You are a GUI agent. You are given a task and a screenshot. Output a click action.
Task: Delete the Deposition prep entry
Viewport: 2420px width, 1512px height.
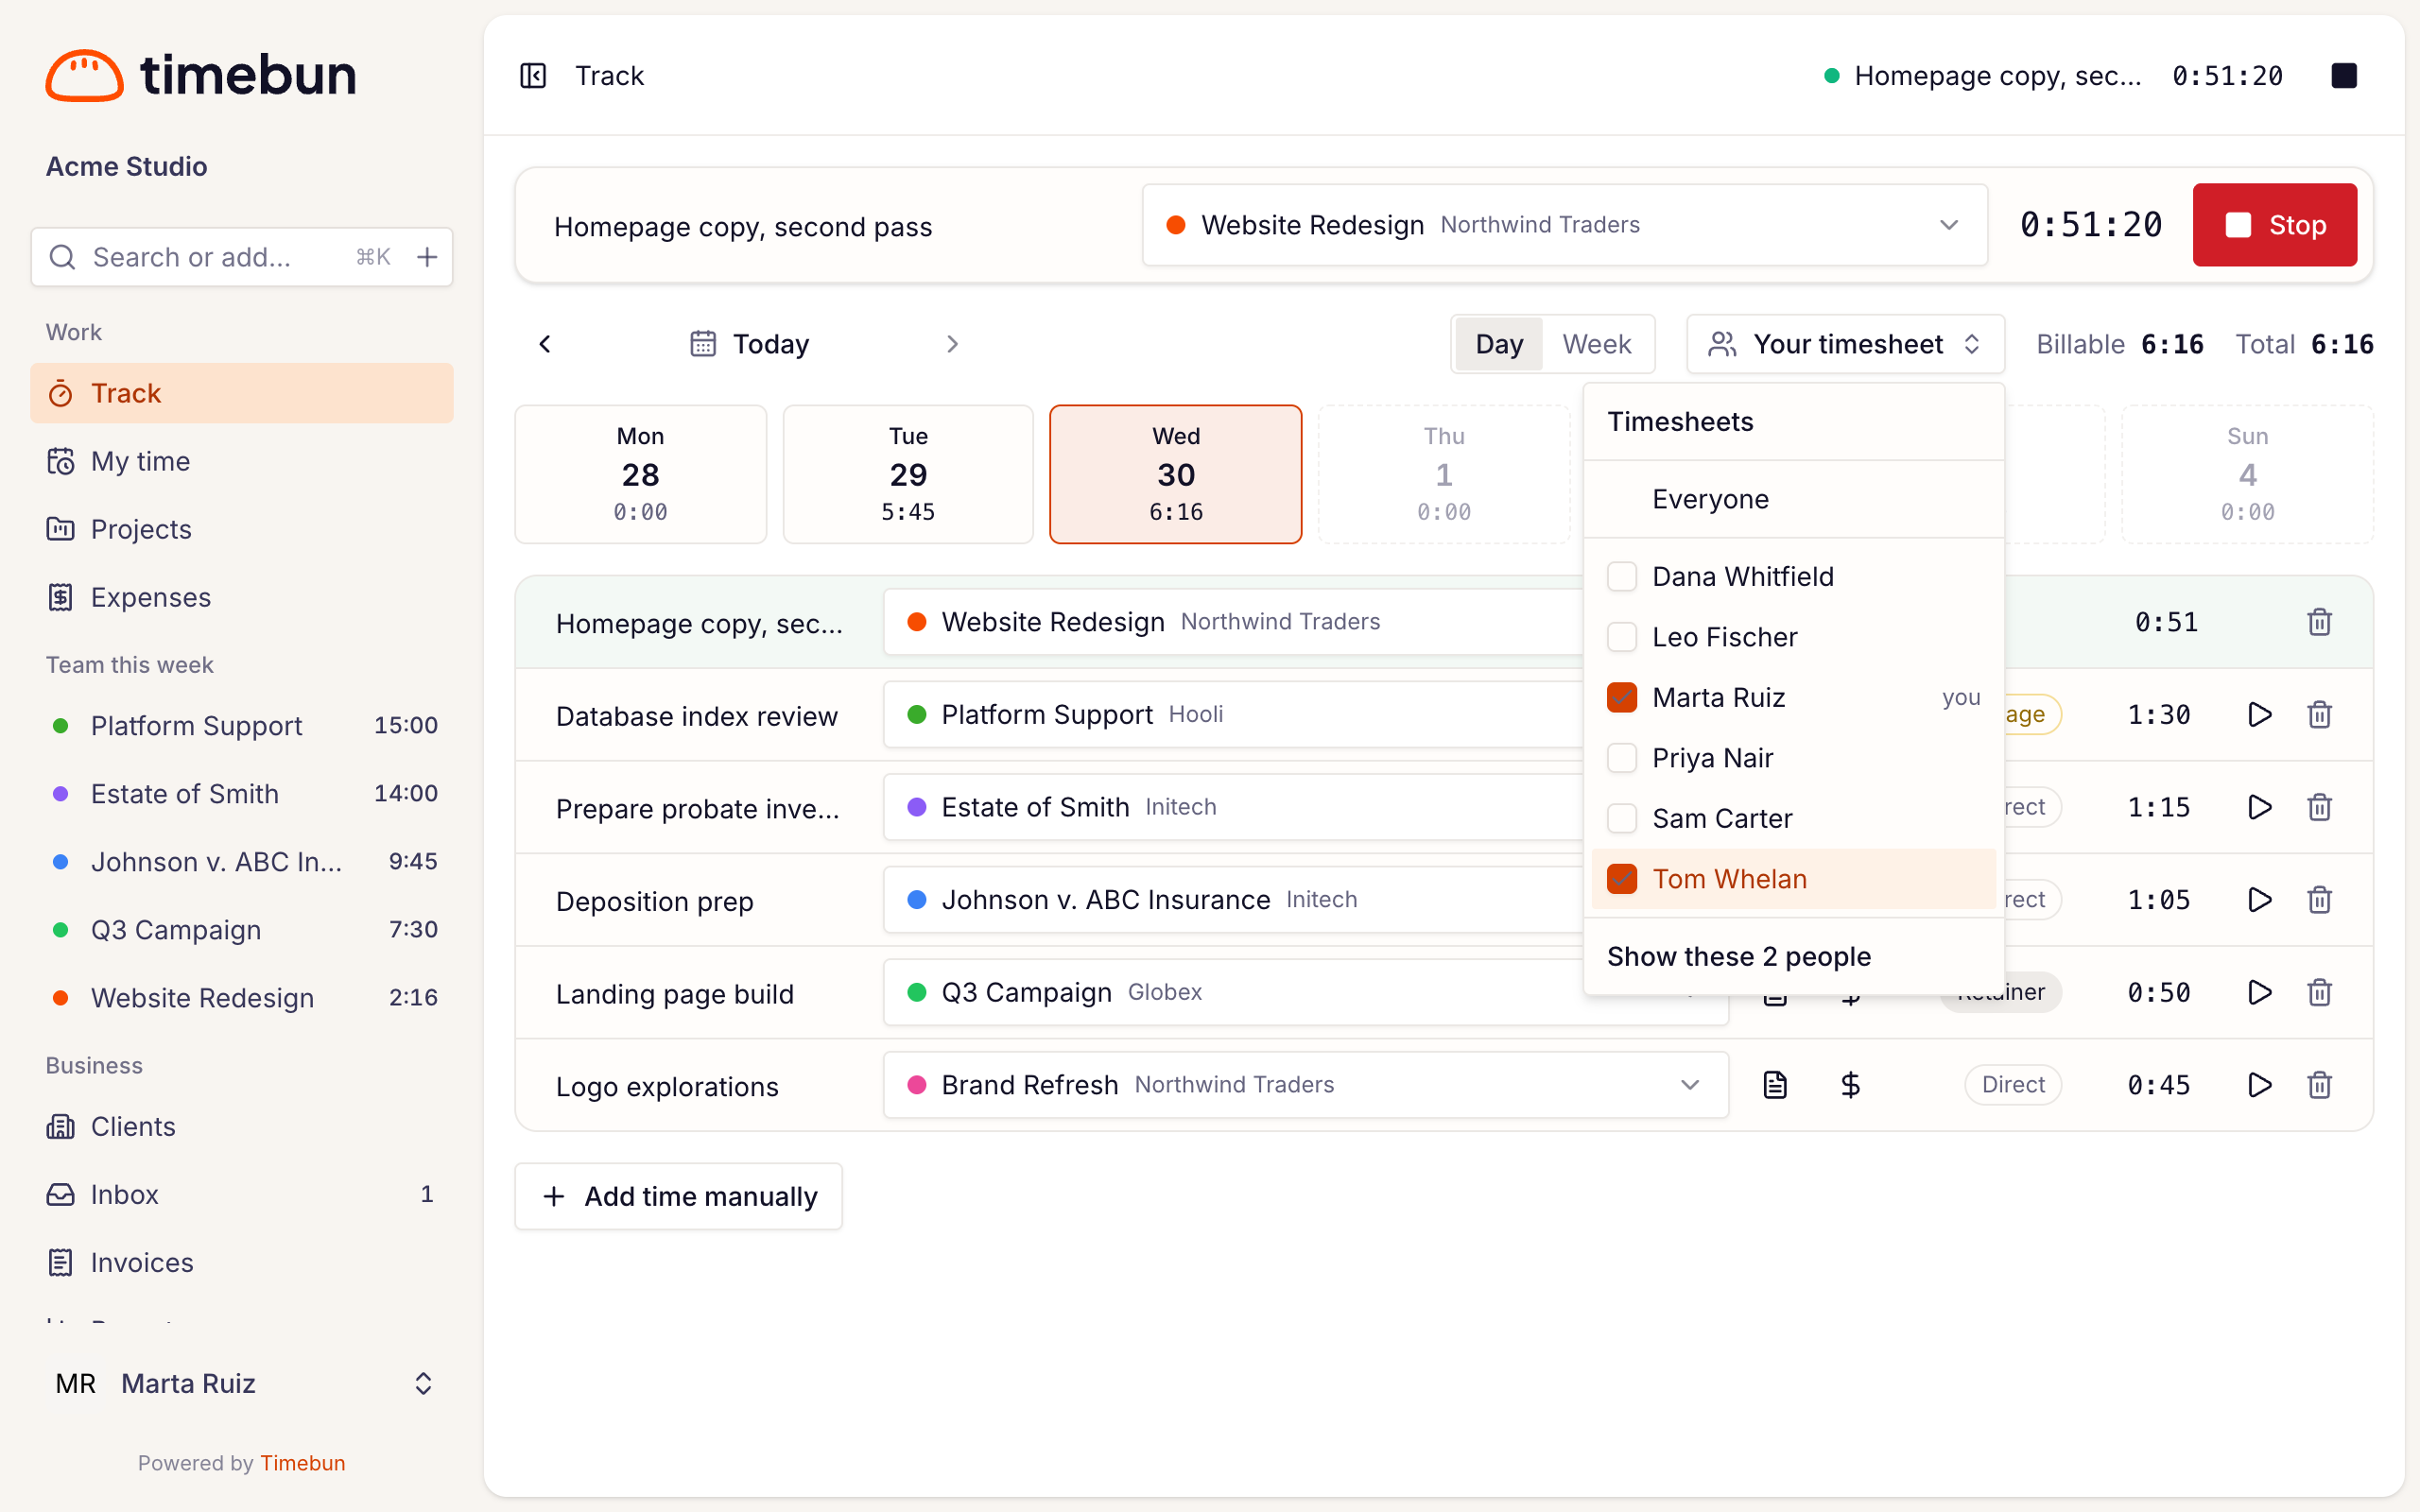[2320, 900]
